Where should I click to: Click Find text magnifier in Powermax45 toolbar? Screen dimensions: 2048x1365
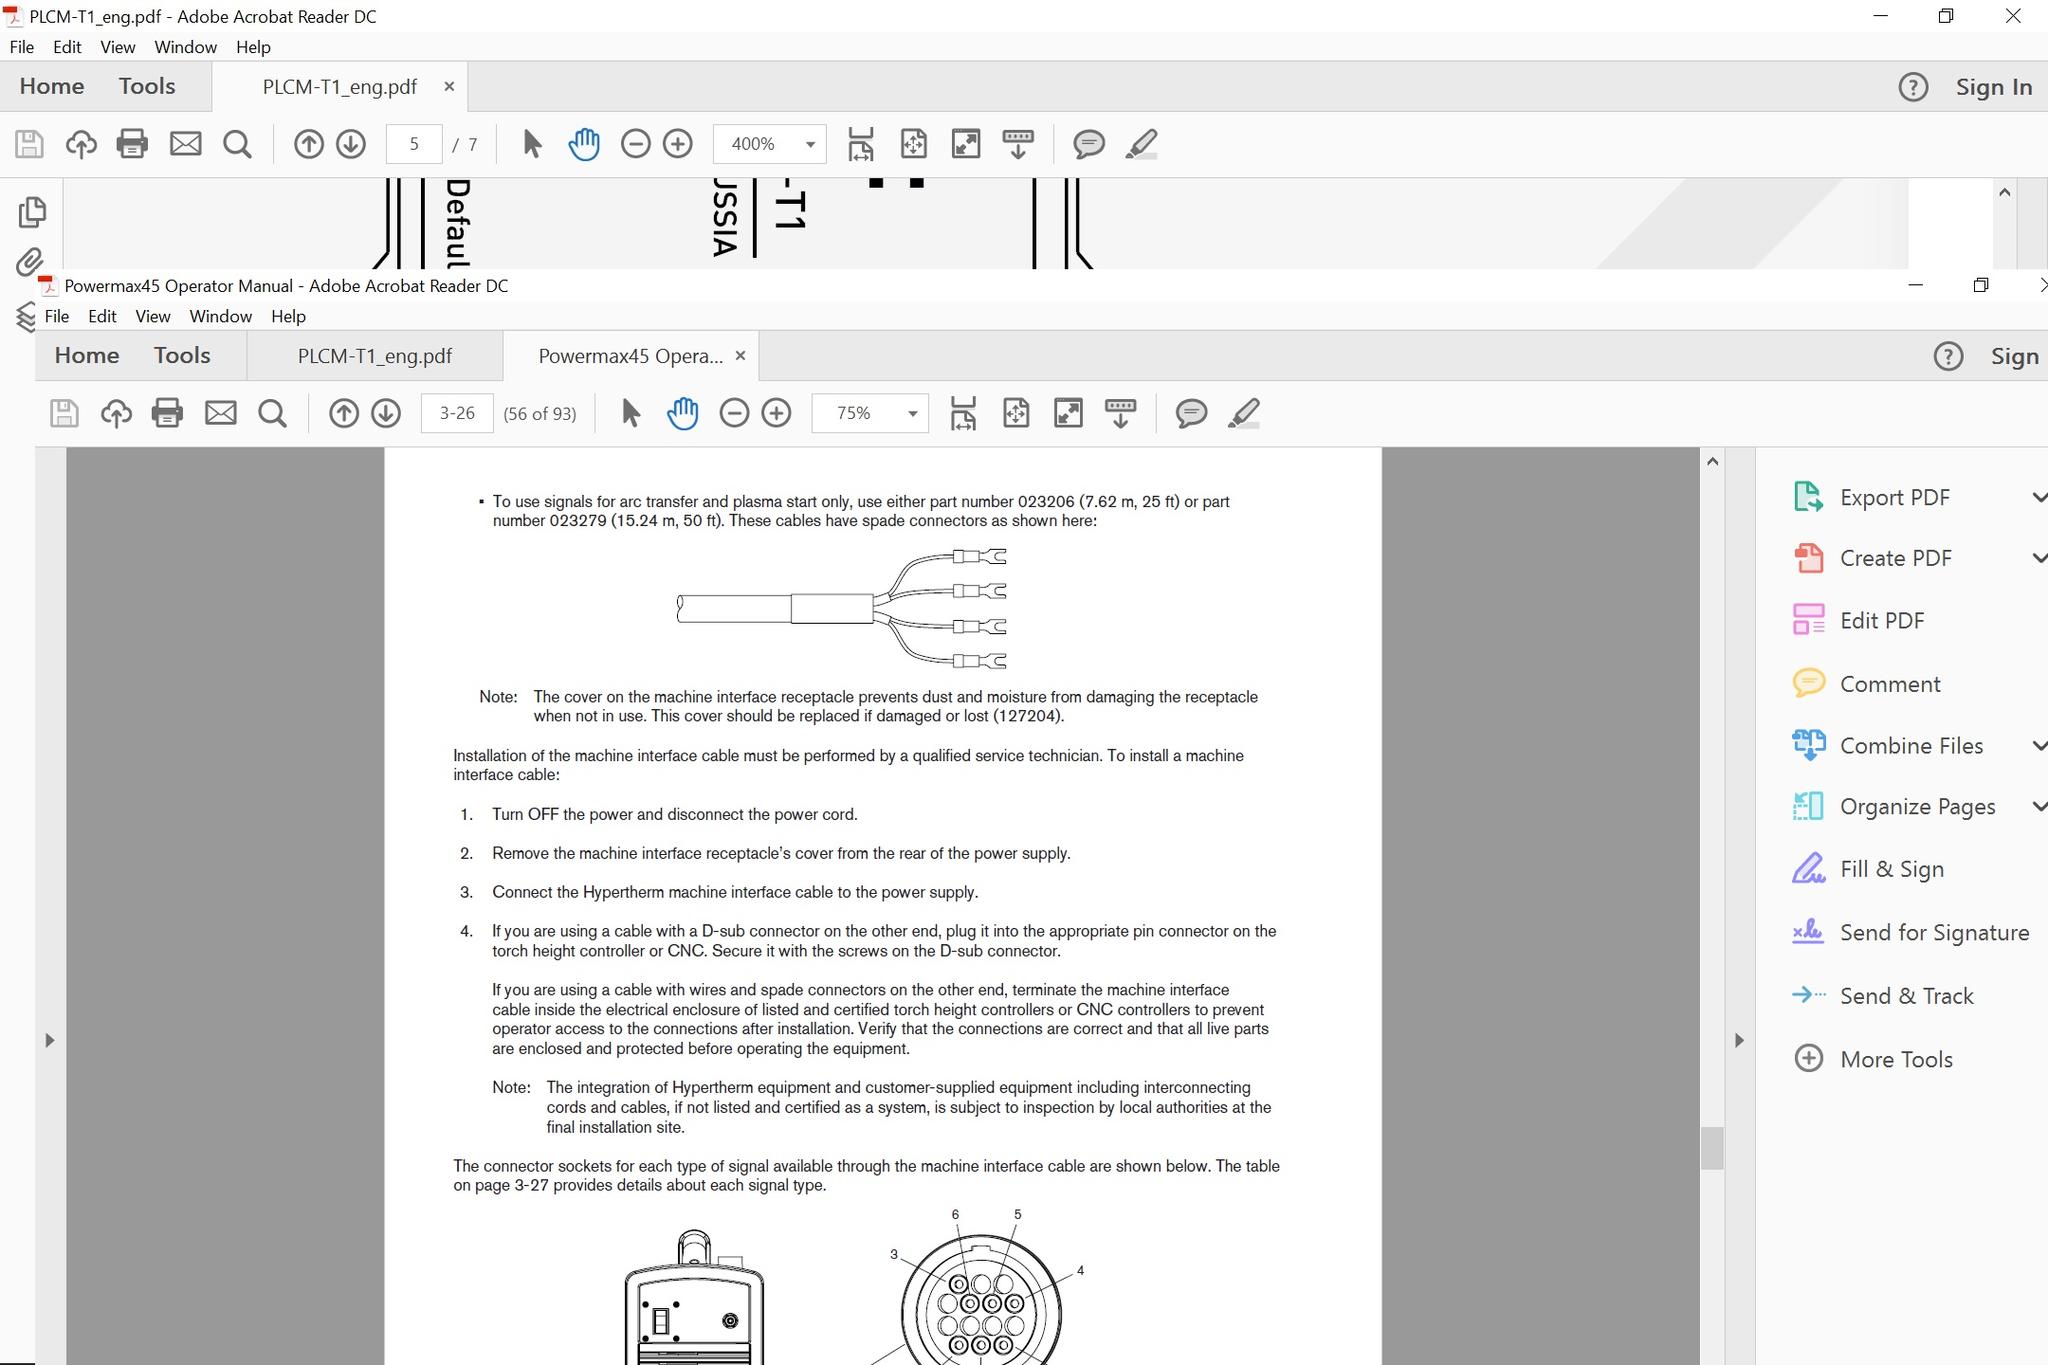coord(272,413)
